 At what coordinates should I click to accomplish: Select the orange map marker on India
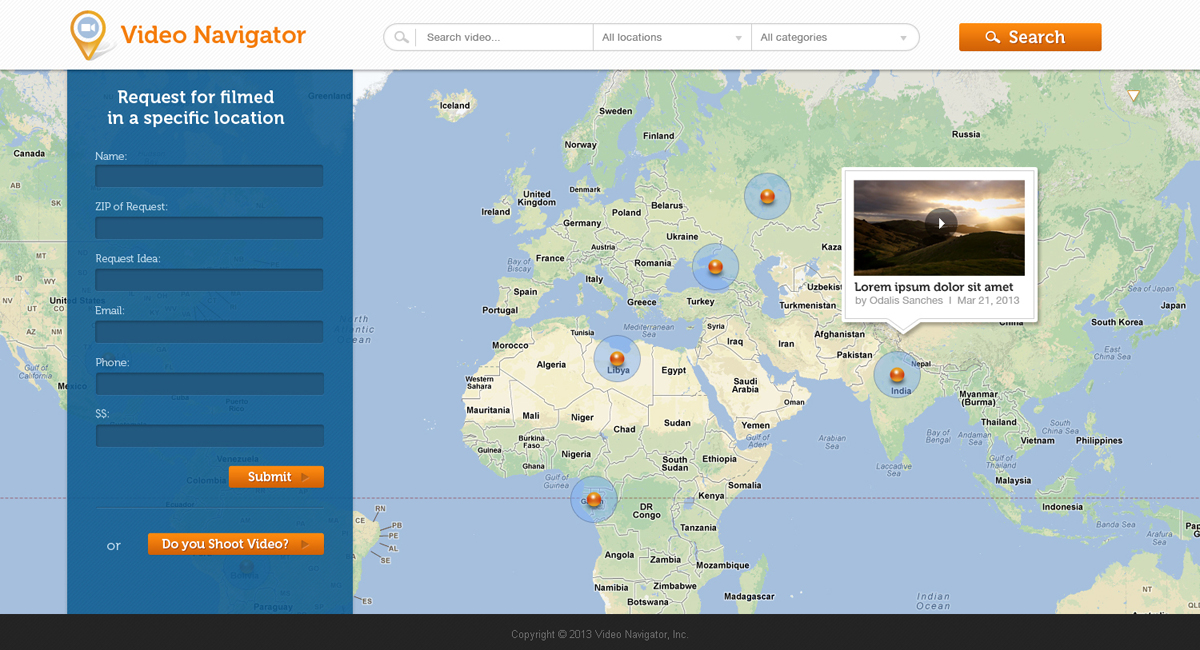897,375
